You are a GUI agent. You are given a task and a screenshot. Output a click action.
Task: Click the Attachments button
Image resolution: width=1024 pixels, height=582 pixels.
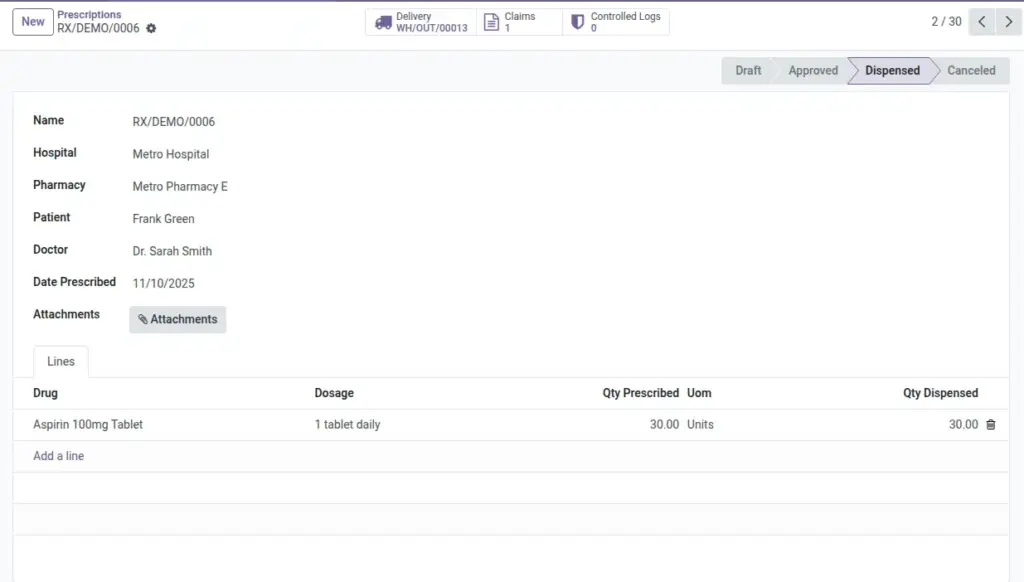coord(178,319)
